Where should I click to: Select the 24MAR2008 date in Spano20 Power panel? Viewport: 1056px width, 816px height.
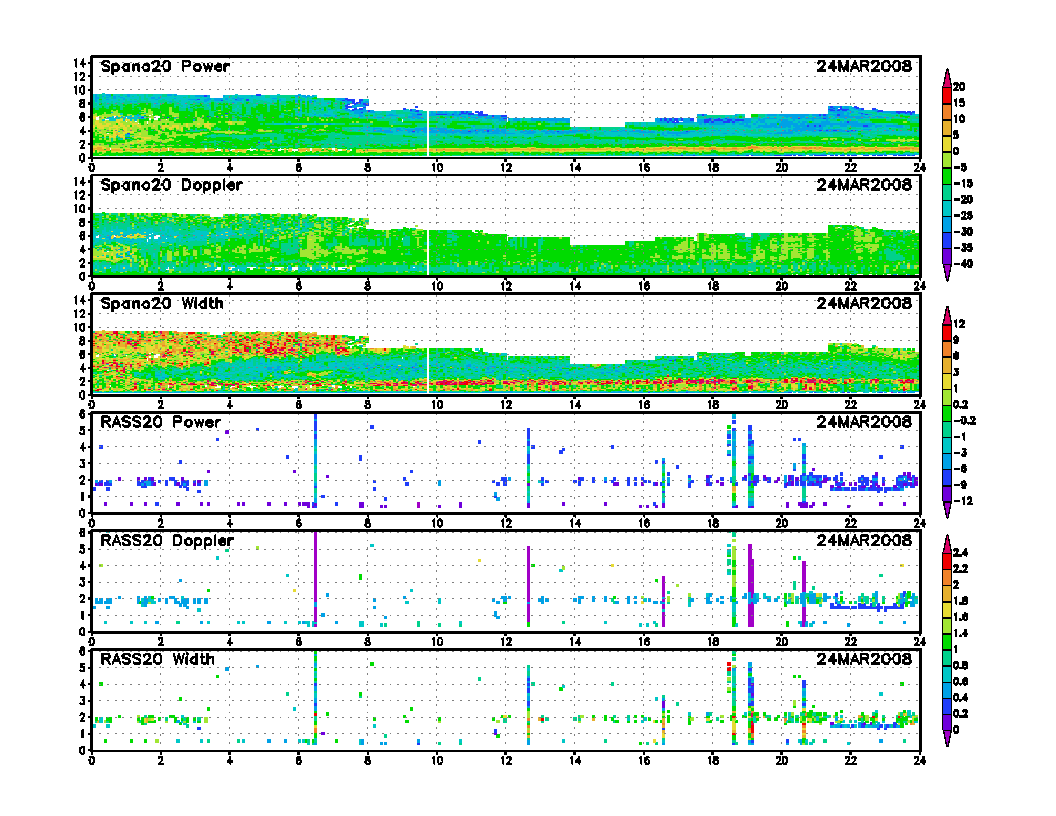pos(864,67)
